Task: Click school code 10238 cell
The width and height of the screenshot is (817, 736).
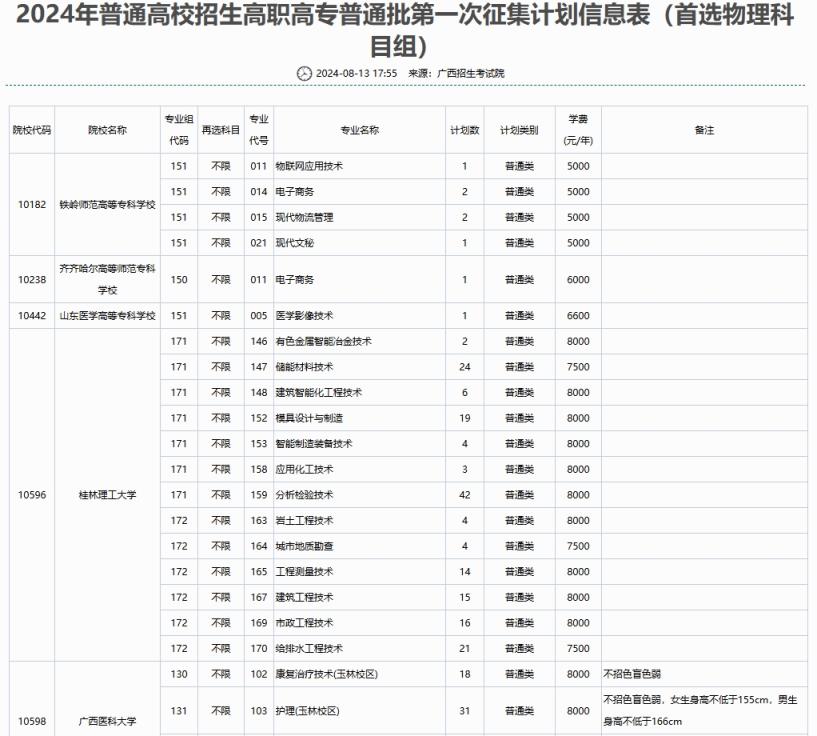Action: click(32, 280)
